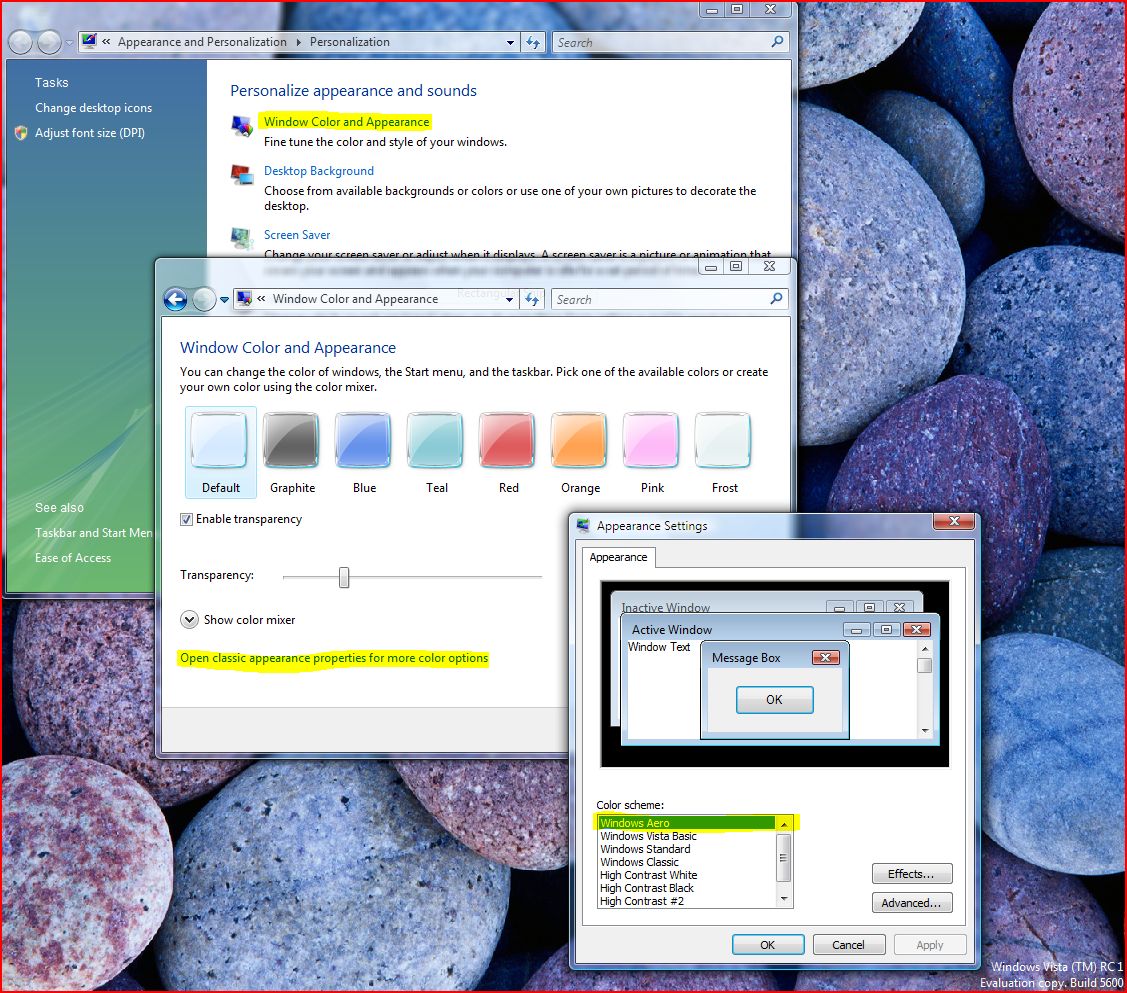
Task: Close the Appearance Settings dialog
Action: (x=954, y=521)
